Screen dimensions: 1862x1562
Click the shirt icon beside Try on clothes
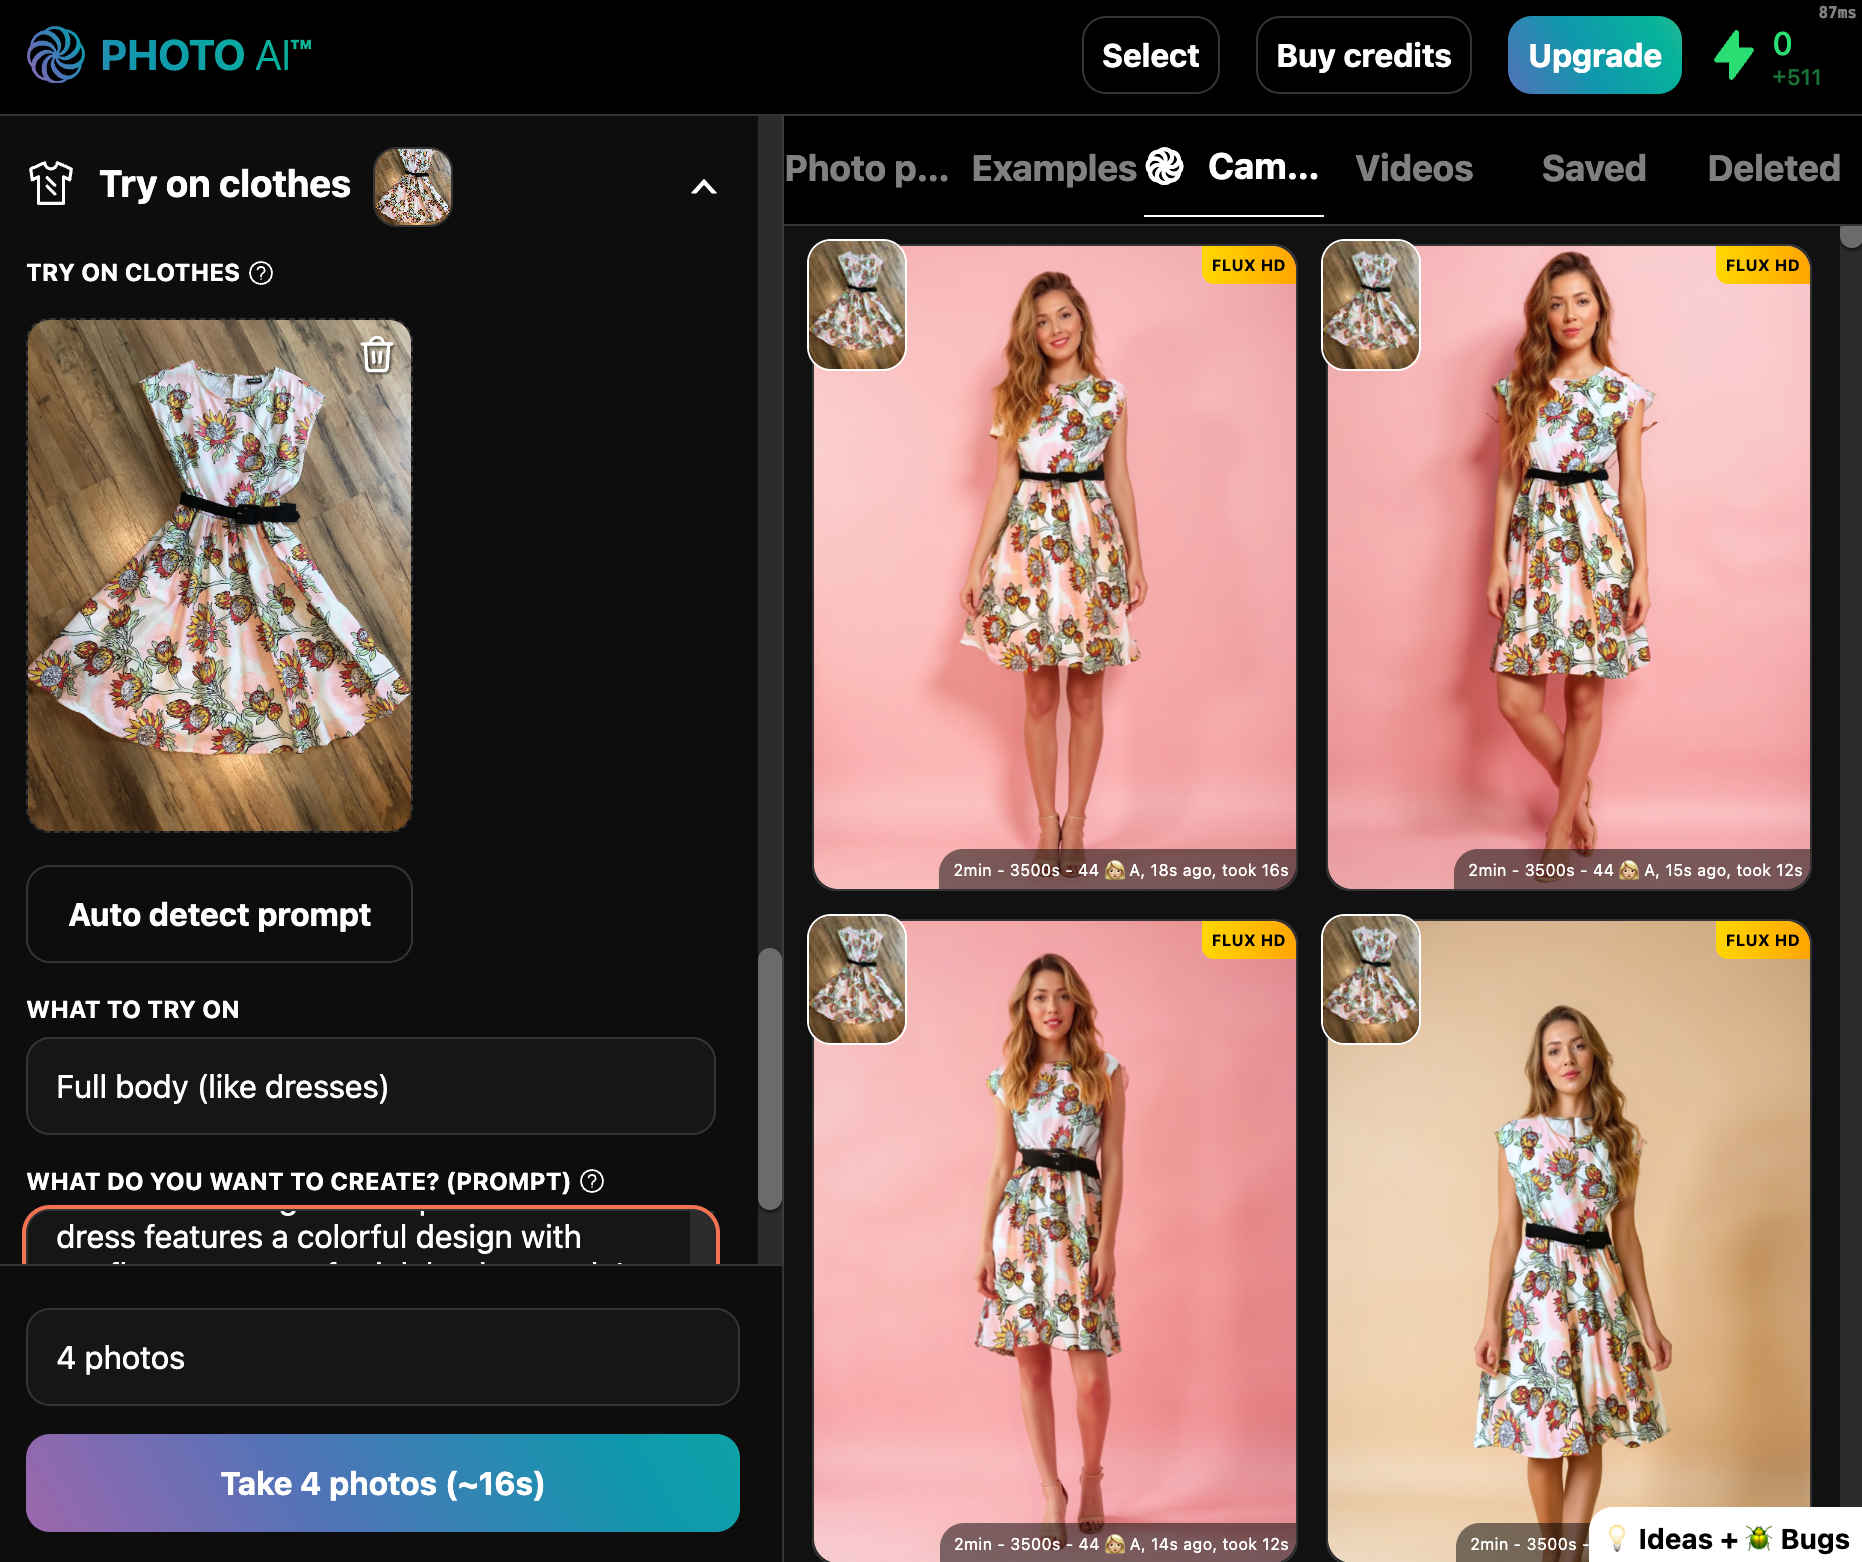[51, 184]
